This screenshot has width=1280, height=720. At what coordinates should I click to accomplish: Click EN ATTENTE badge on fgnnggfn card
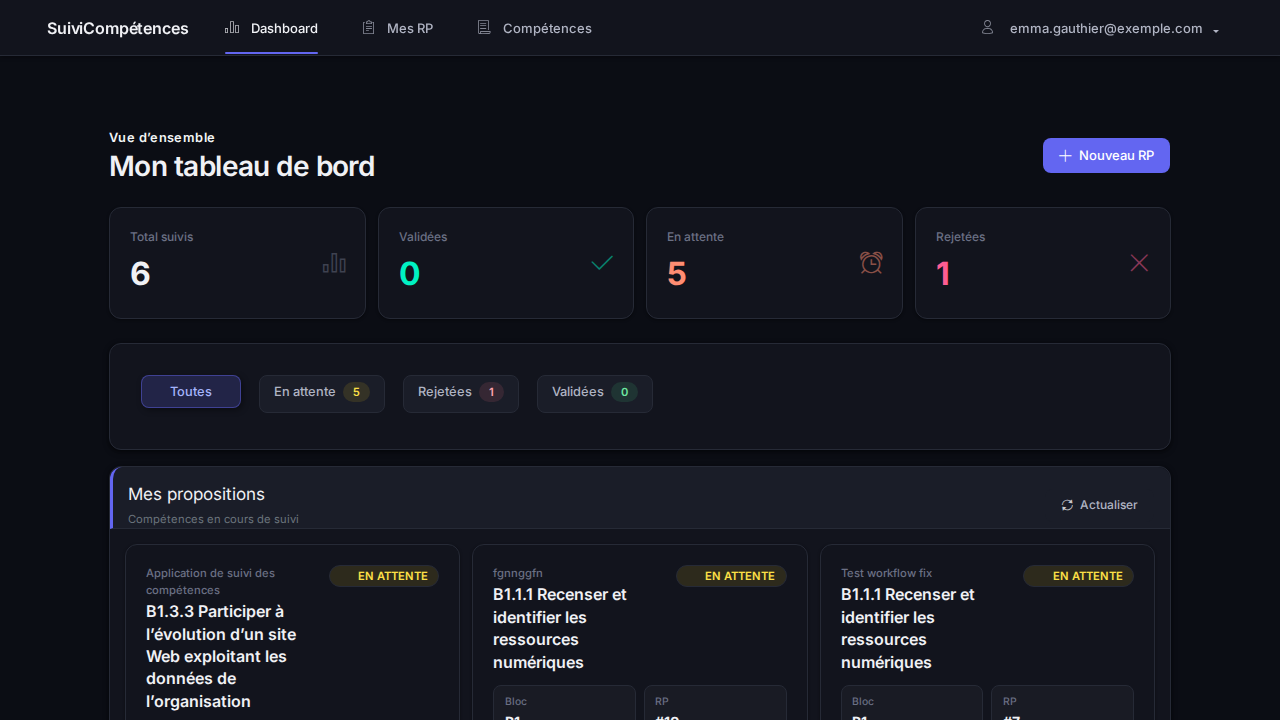click(731, 576)
